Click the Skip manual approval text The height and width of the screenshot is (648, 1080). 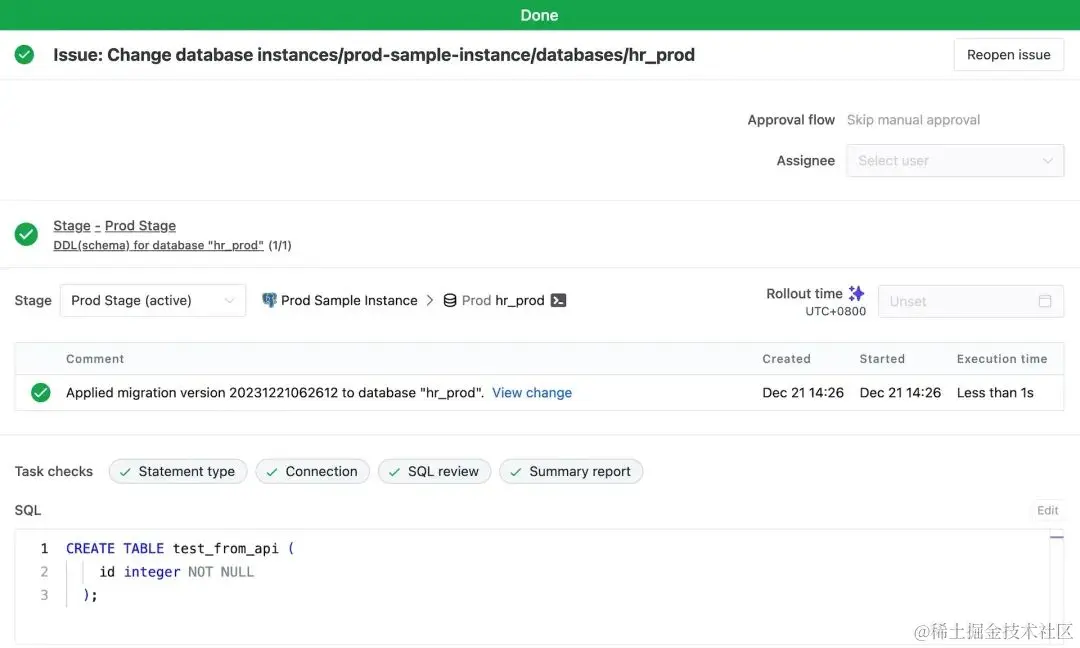913,120
